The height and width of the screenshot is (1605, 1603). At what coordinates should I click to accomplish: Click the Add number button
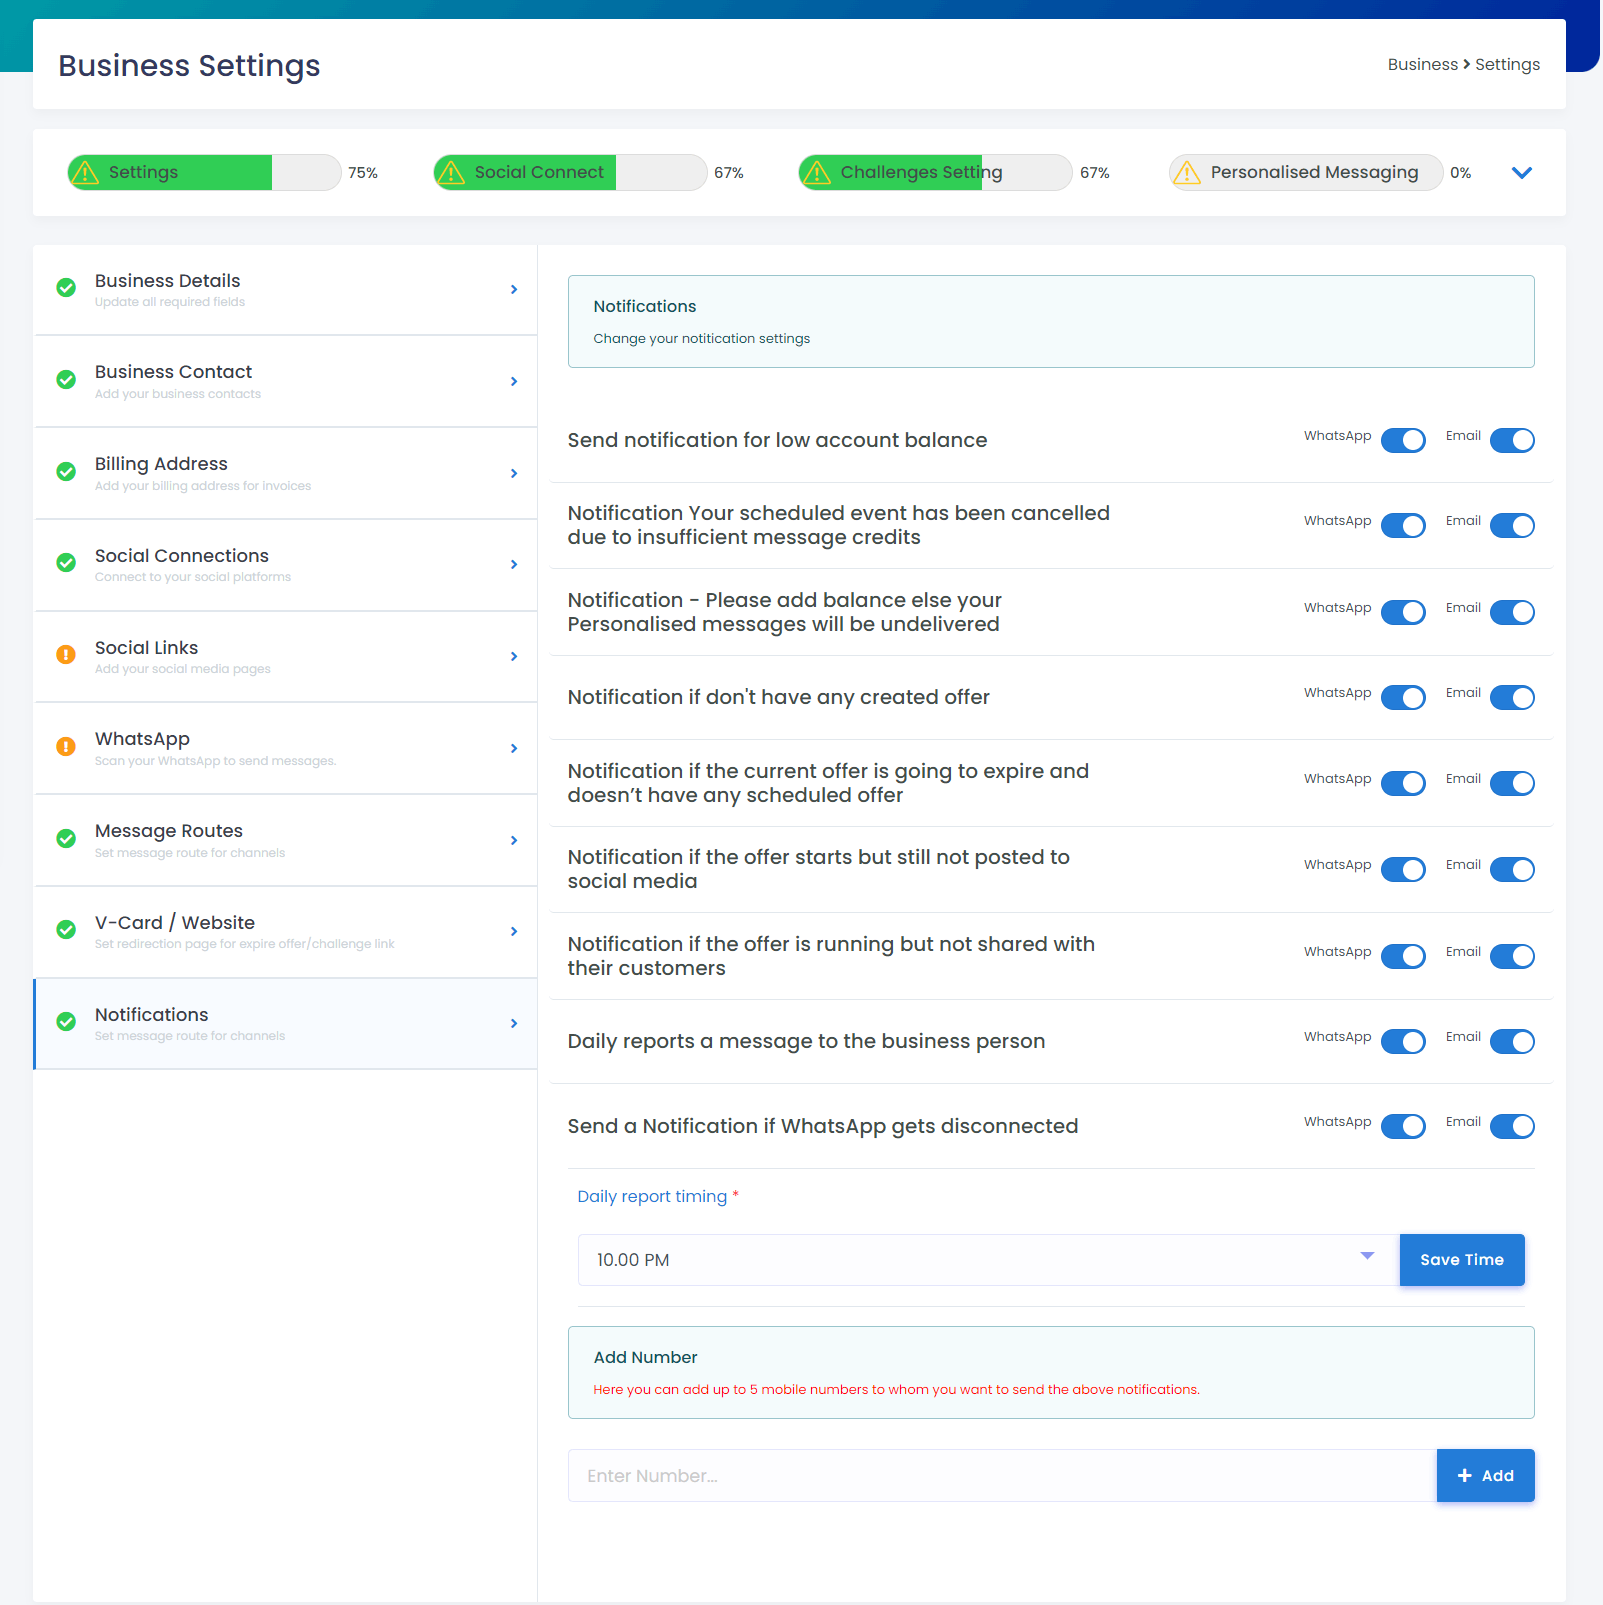click(1485, 1476)
